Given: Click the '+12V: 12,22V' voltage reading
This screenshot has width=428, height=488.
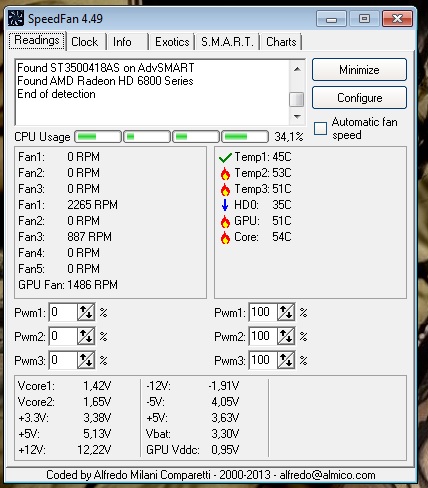Looking at the screenshot, I should point(65,450).
